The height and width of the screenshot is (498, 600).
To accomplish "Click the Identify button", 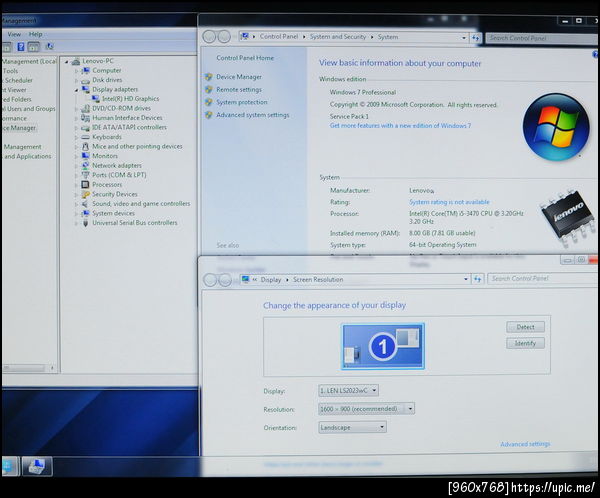I will [525, 343].
